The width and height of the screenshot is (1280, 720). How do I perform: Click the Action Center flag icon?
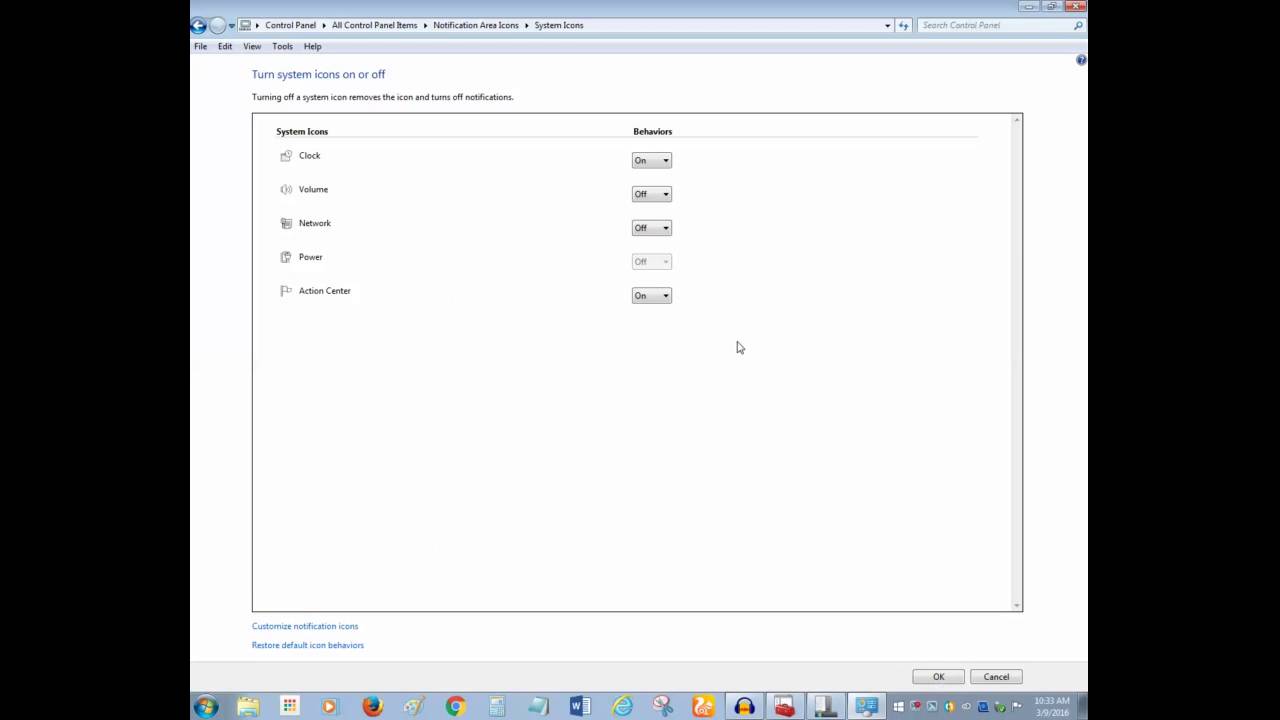(286, 290)
